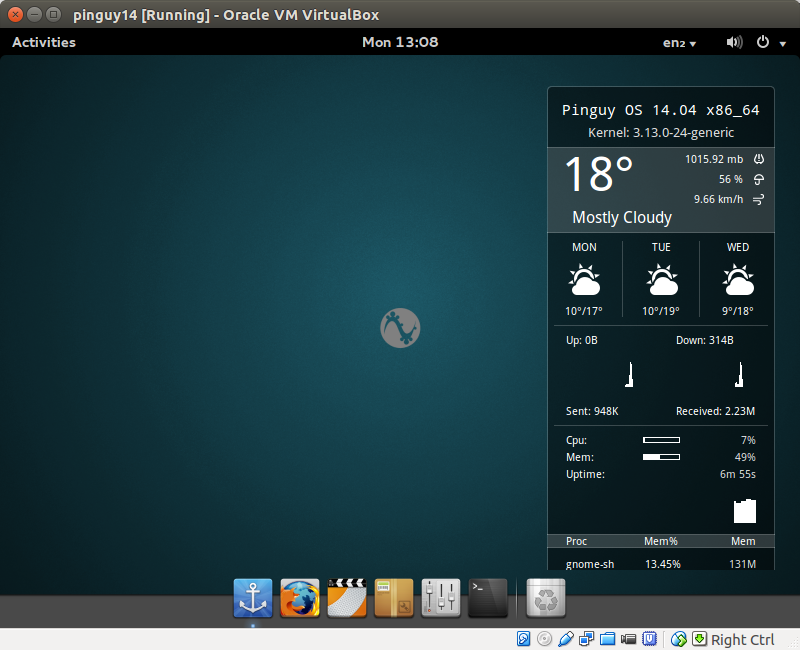Click the Uptime 6m 55s value
Screen dimensions: 800x650
pos(738,474)
